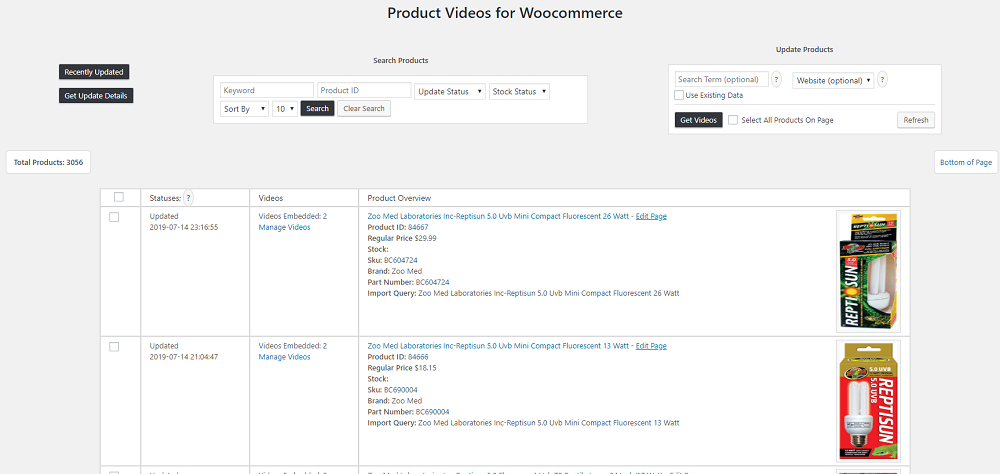This screenshot has width=1000, height=474.
Task: Click the Recently Updated button
Action: (94, 72)
